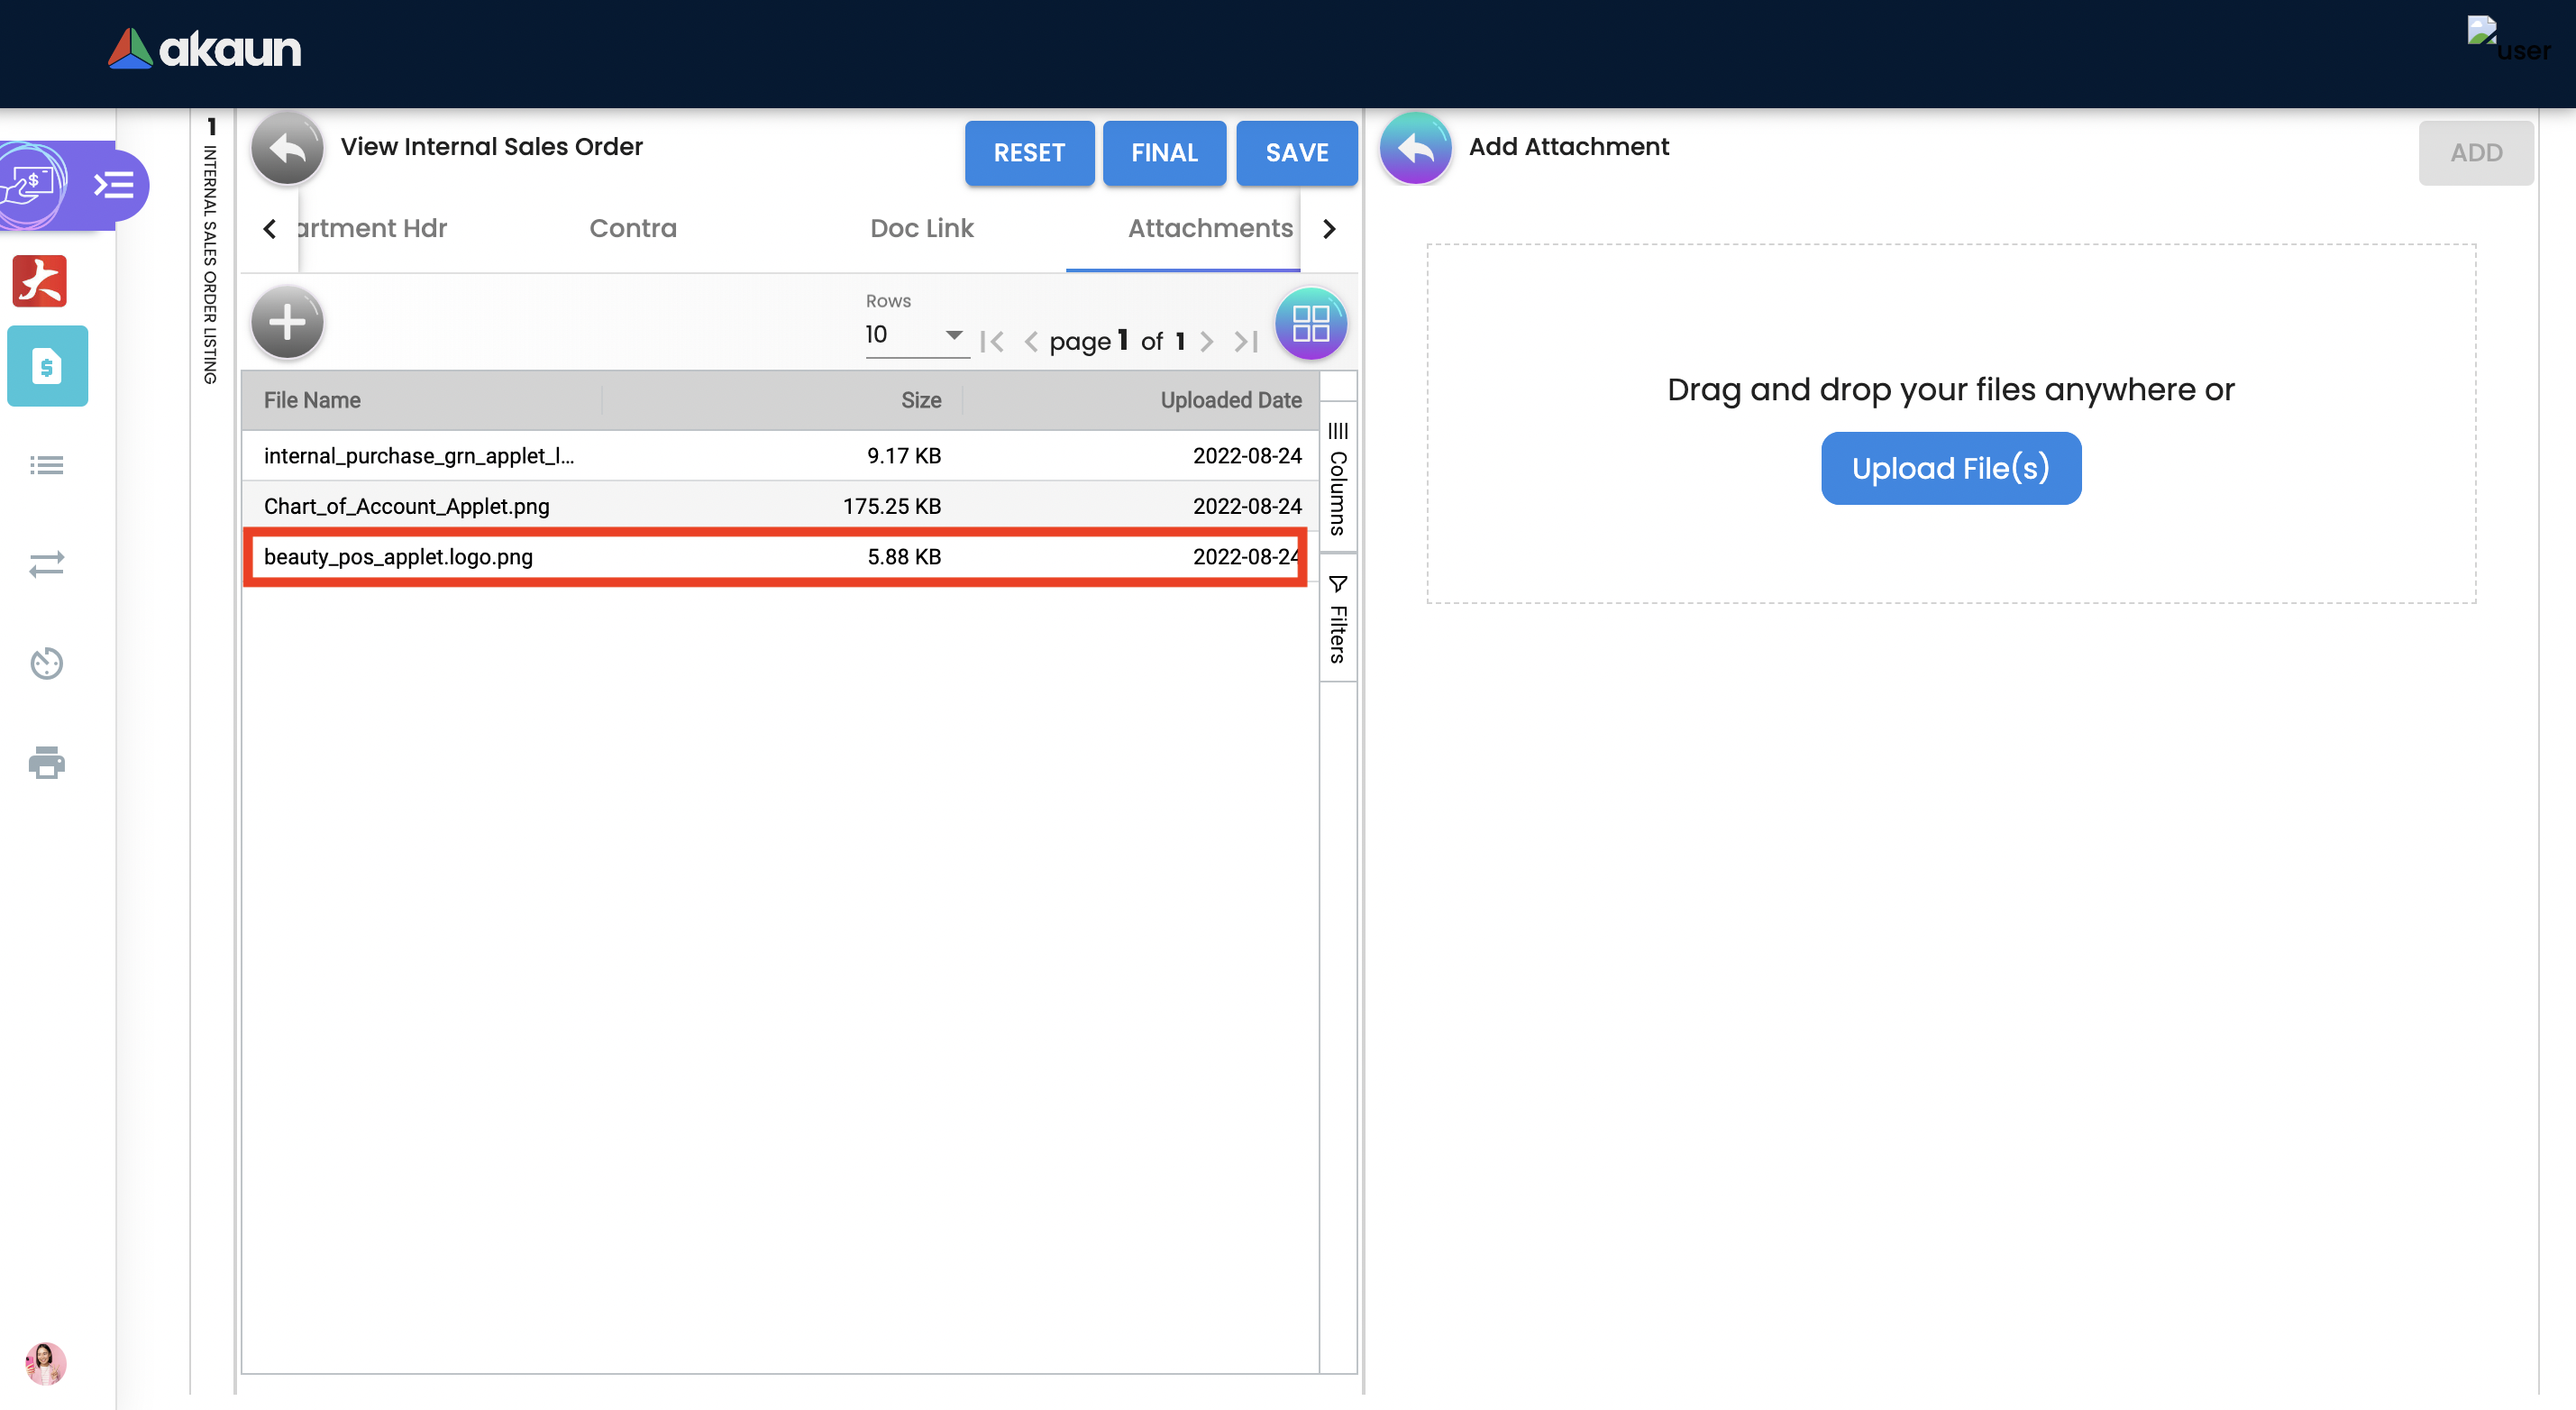Switch to the Doc Link tab

[x=921, y=229]
